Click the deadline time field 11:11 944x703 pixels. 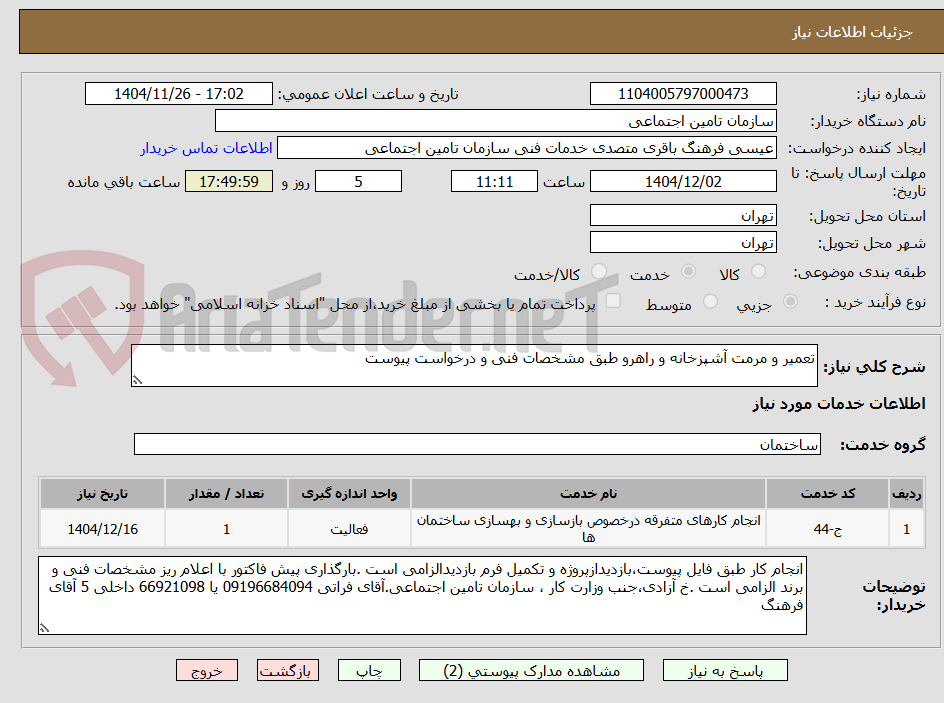(494, 181)
